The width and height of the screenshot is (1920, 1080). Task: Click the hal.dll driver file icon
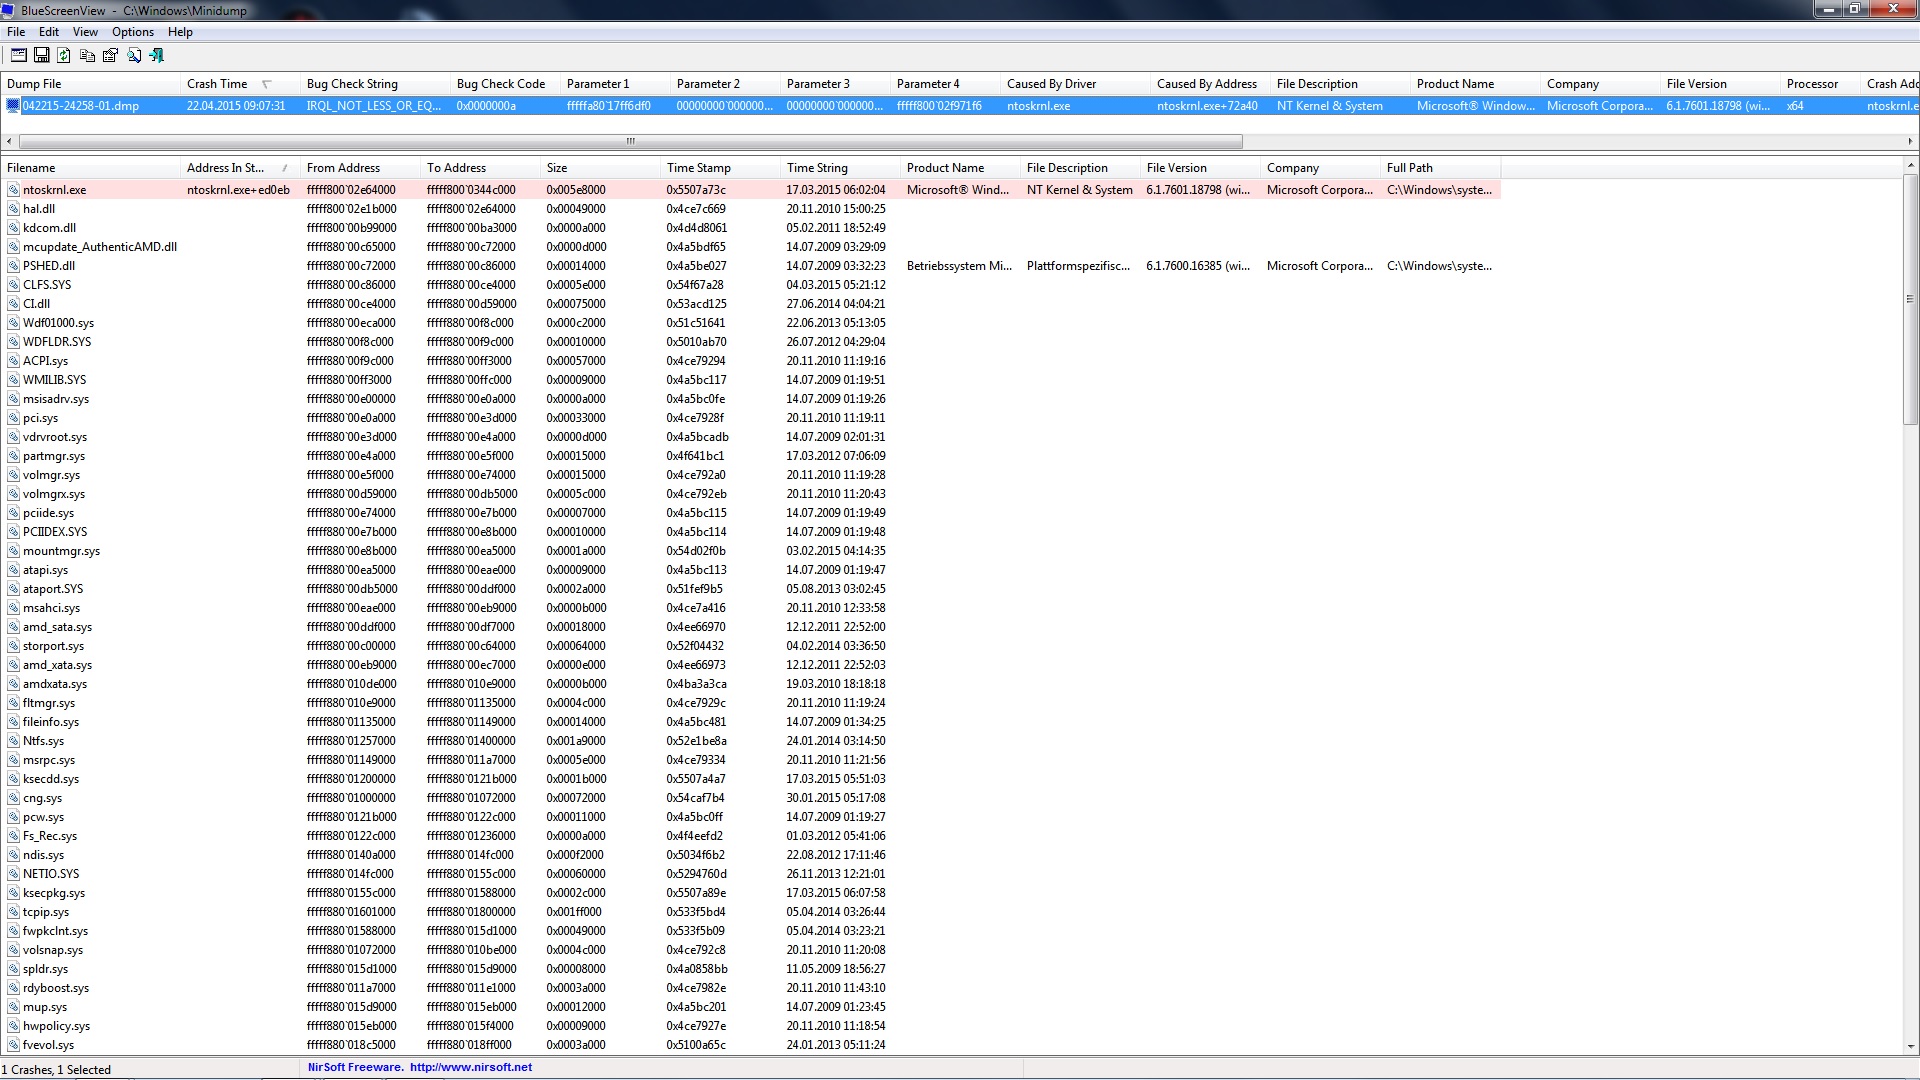[13, 208]
